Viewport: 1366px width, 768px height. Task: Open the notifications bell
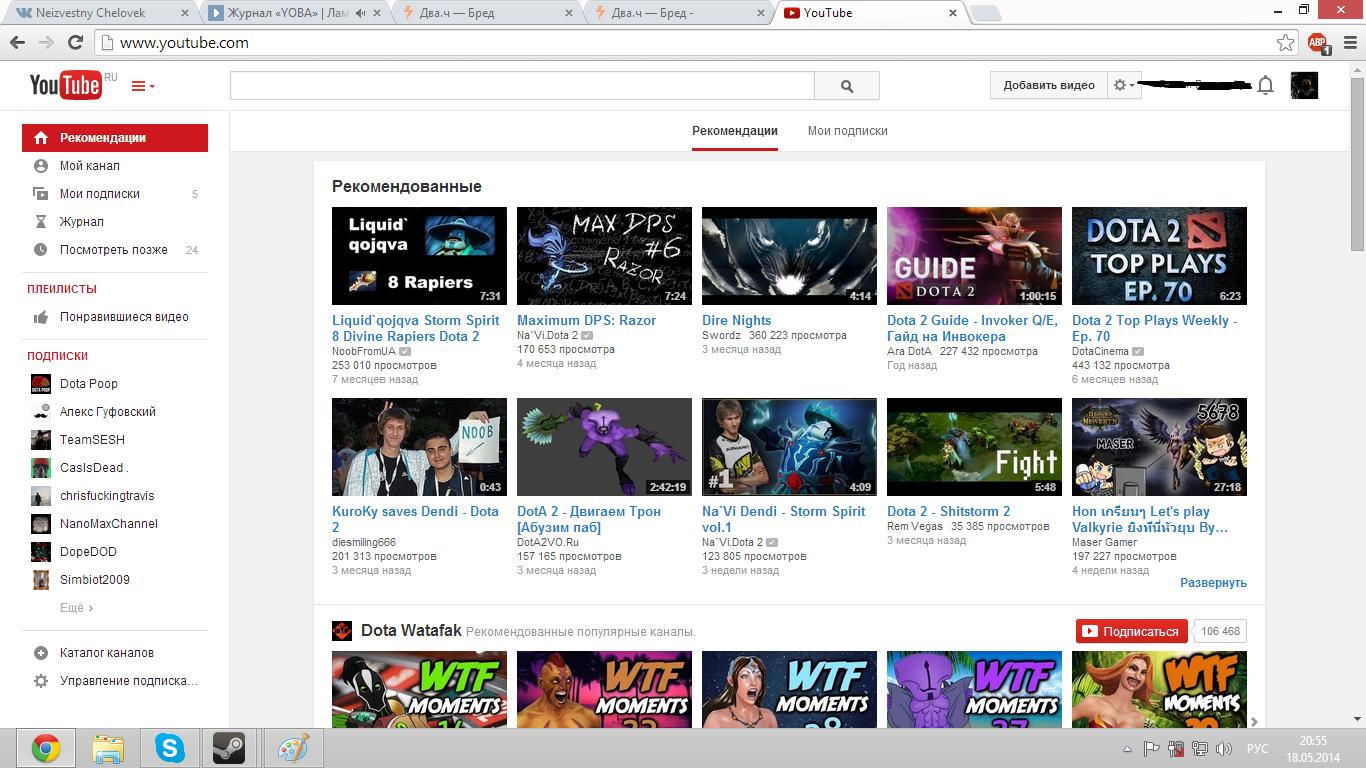point(1265,85)
